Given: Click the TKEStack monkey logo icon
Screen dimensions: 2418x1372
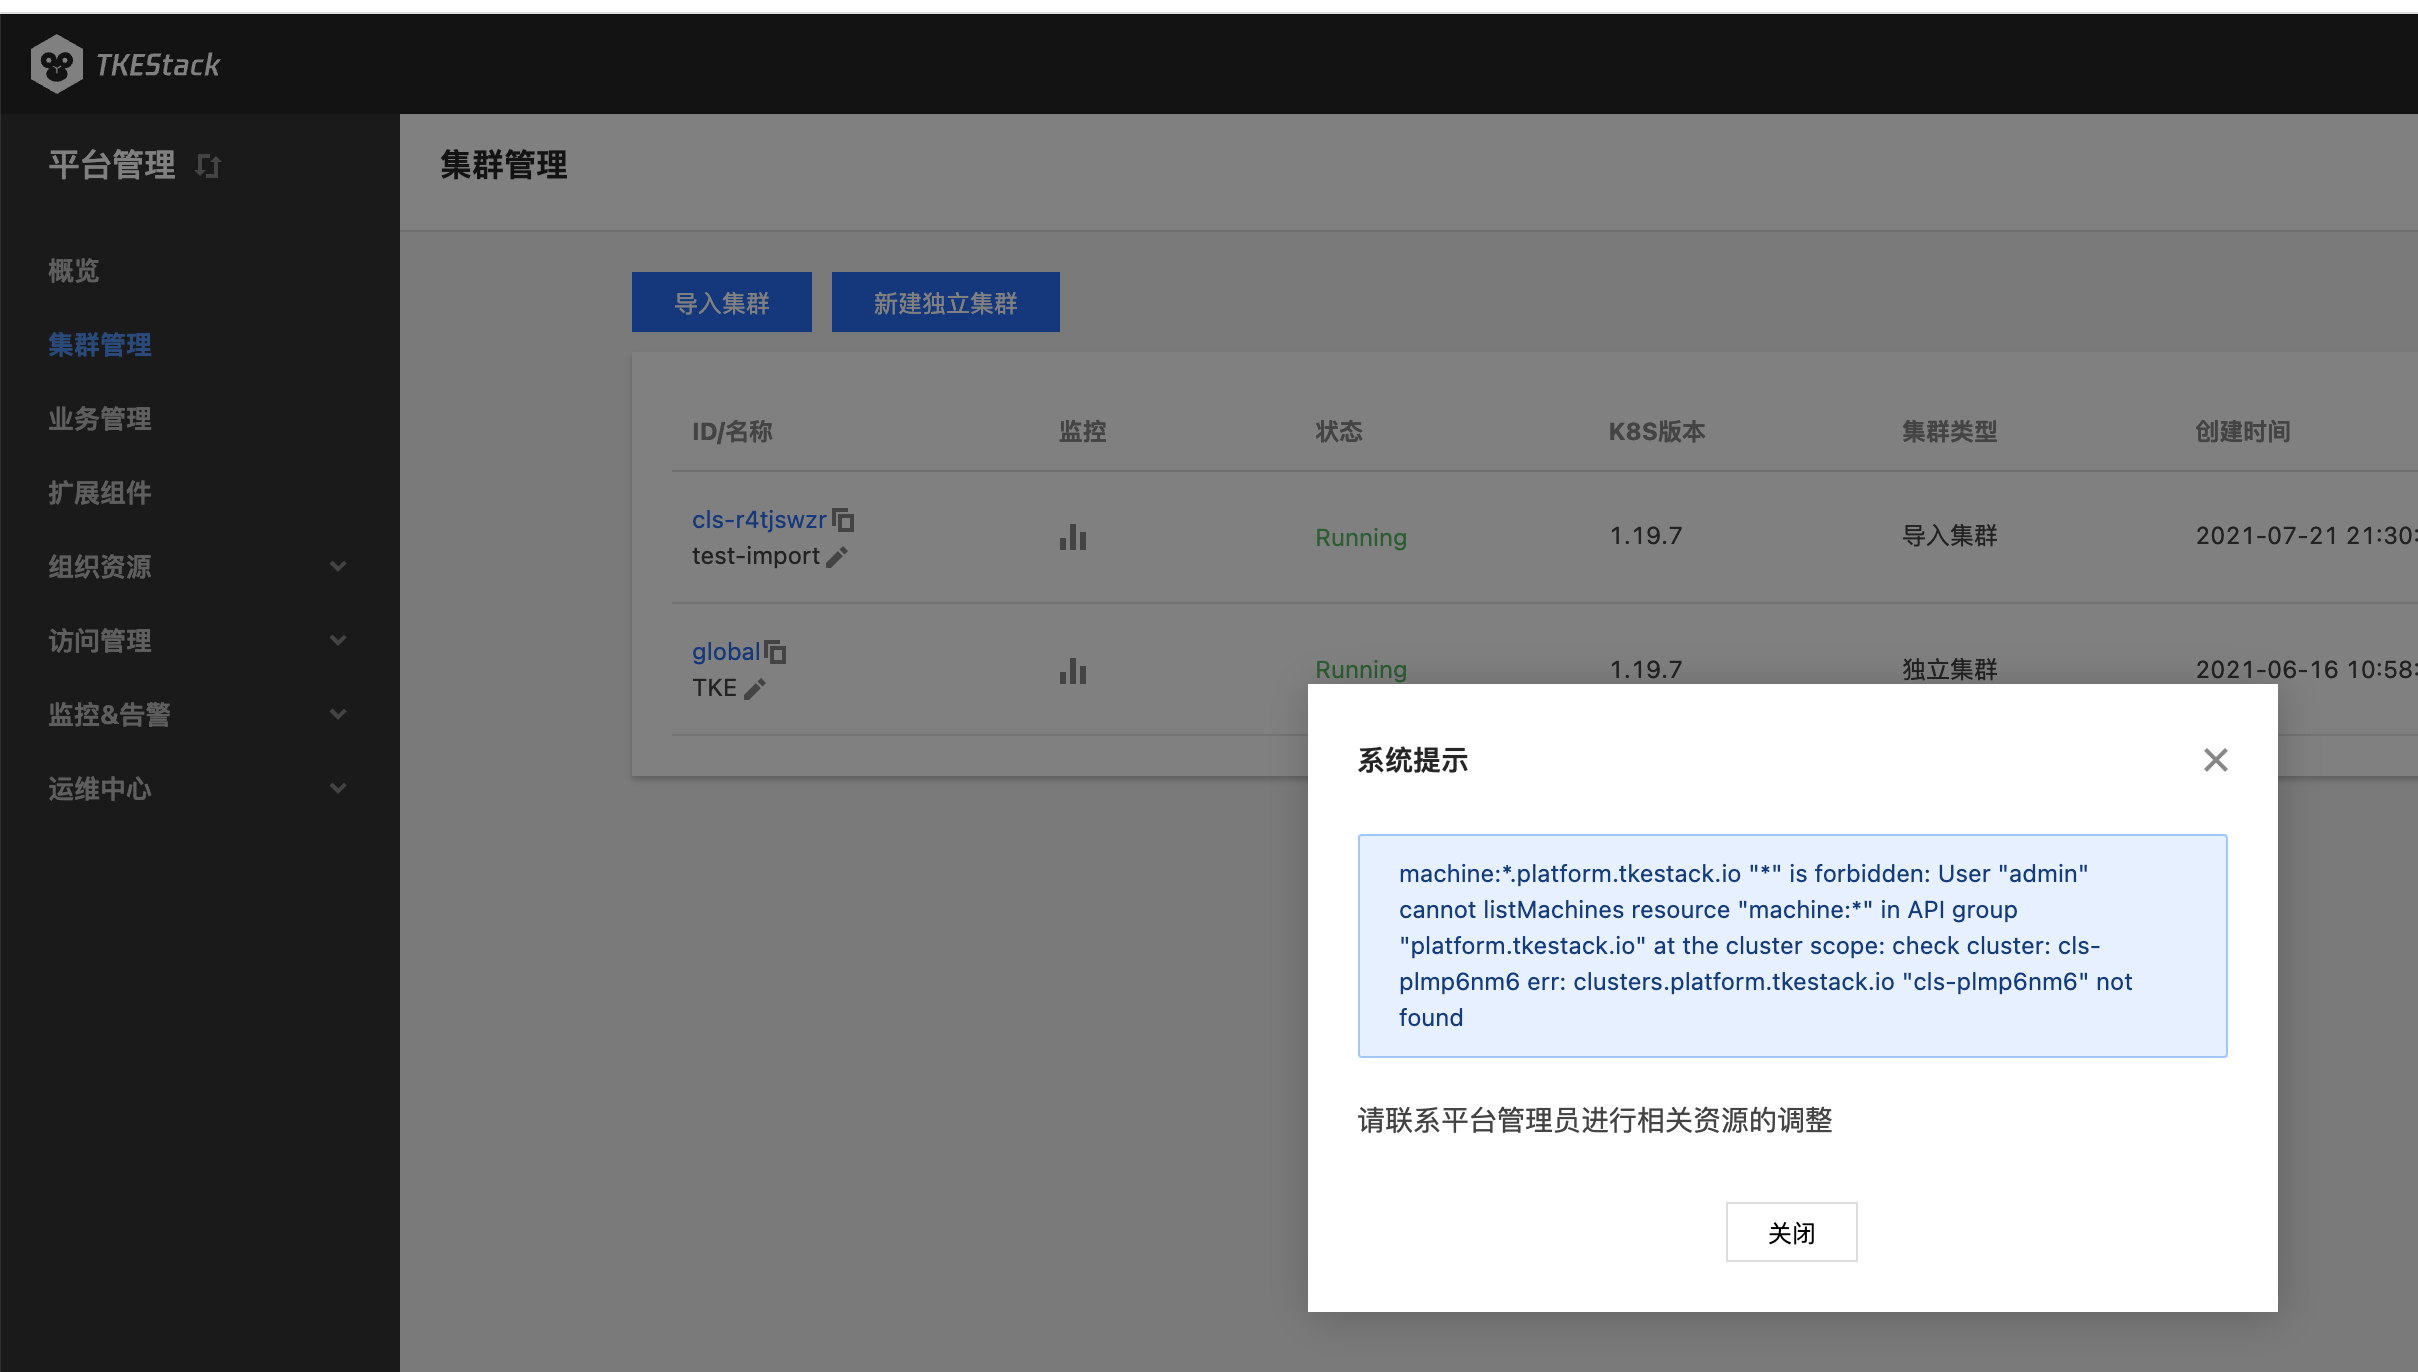Looking at the screenshot, I should (56, 65).
